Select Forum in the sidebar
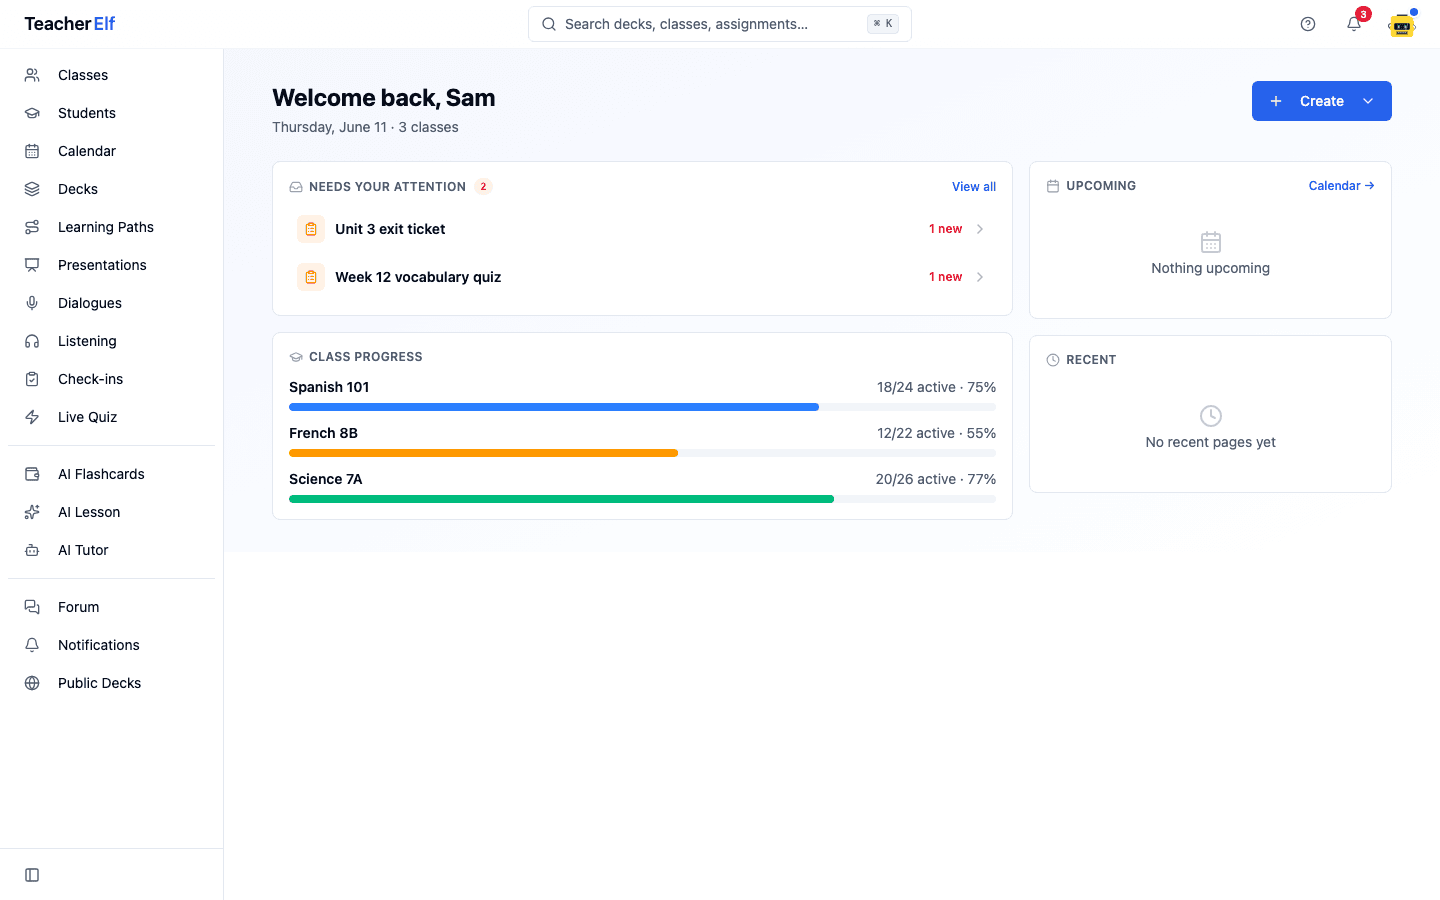The image size is (1440, 900). coord(112,607)
